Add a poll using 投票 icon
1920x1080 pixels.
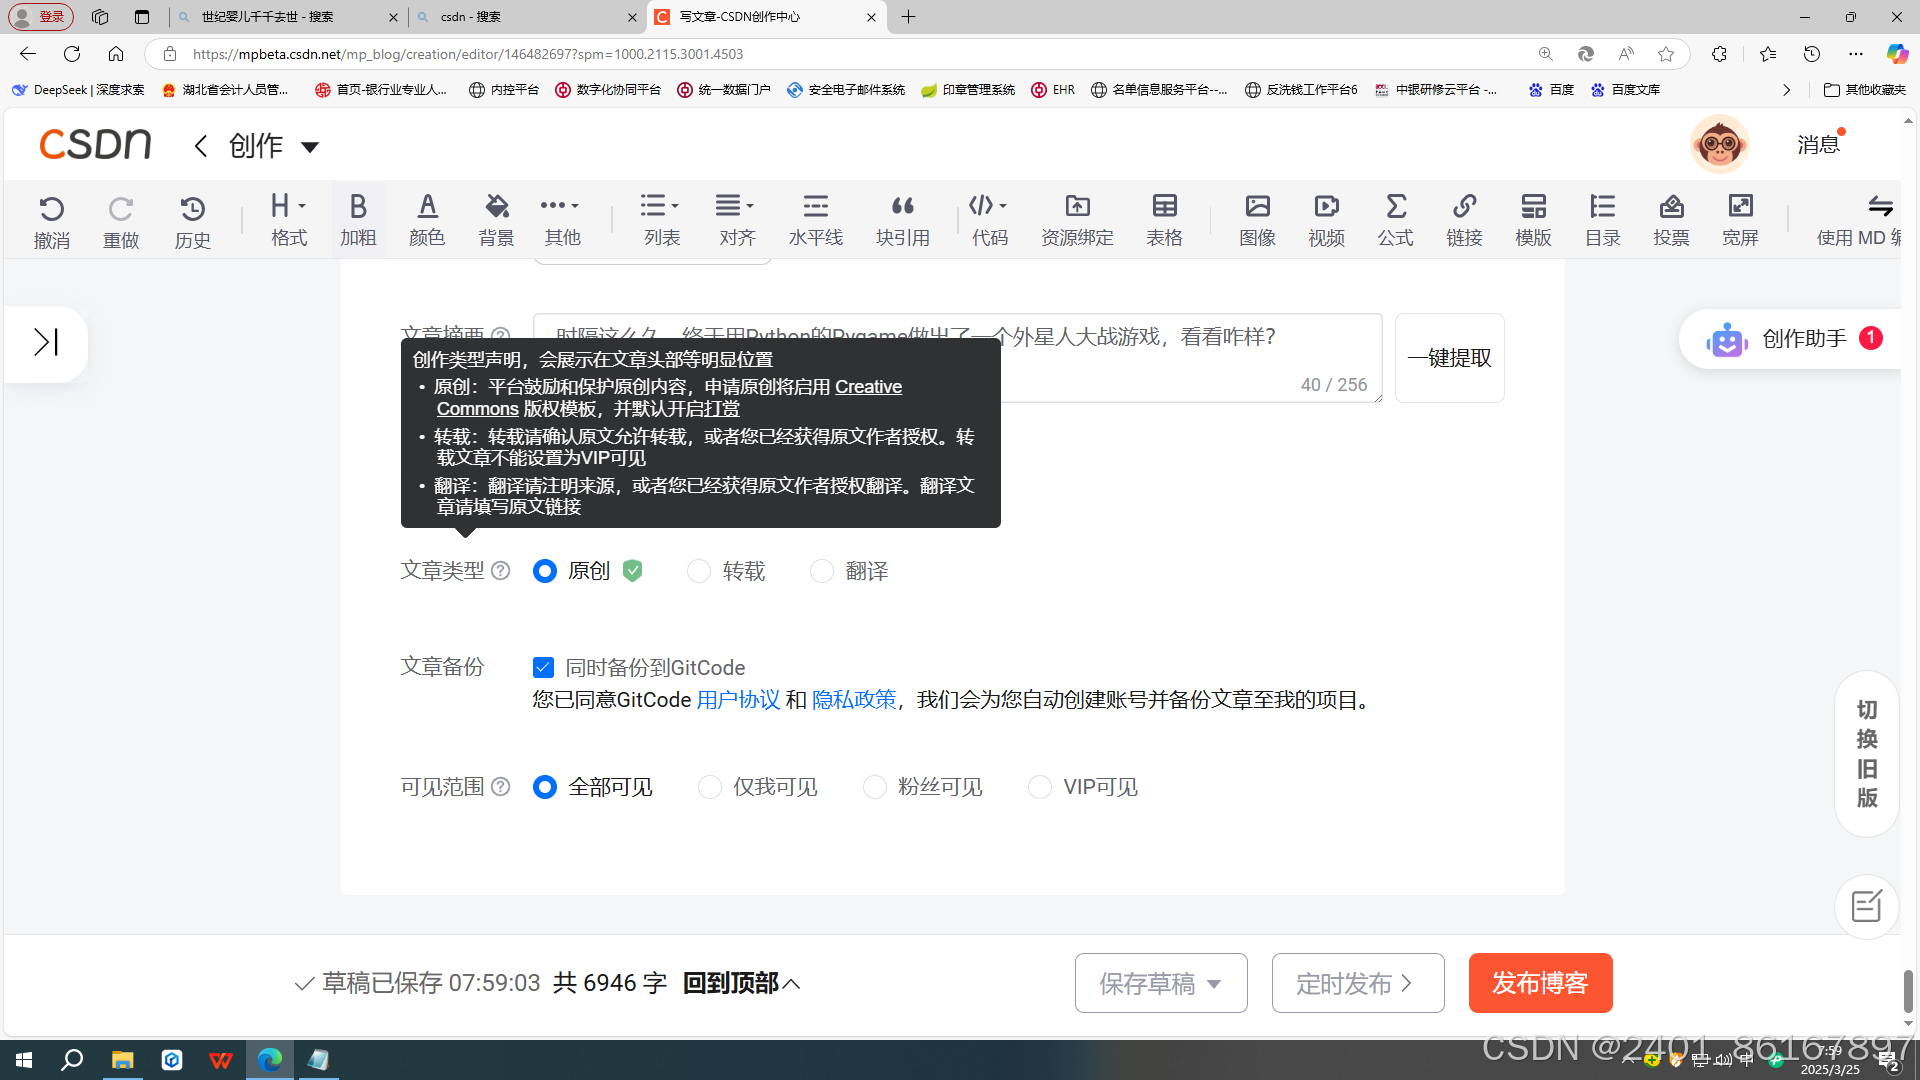point(1671,219)
